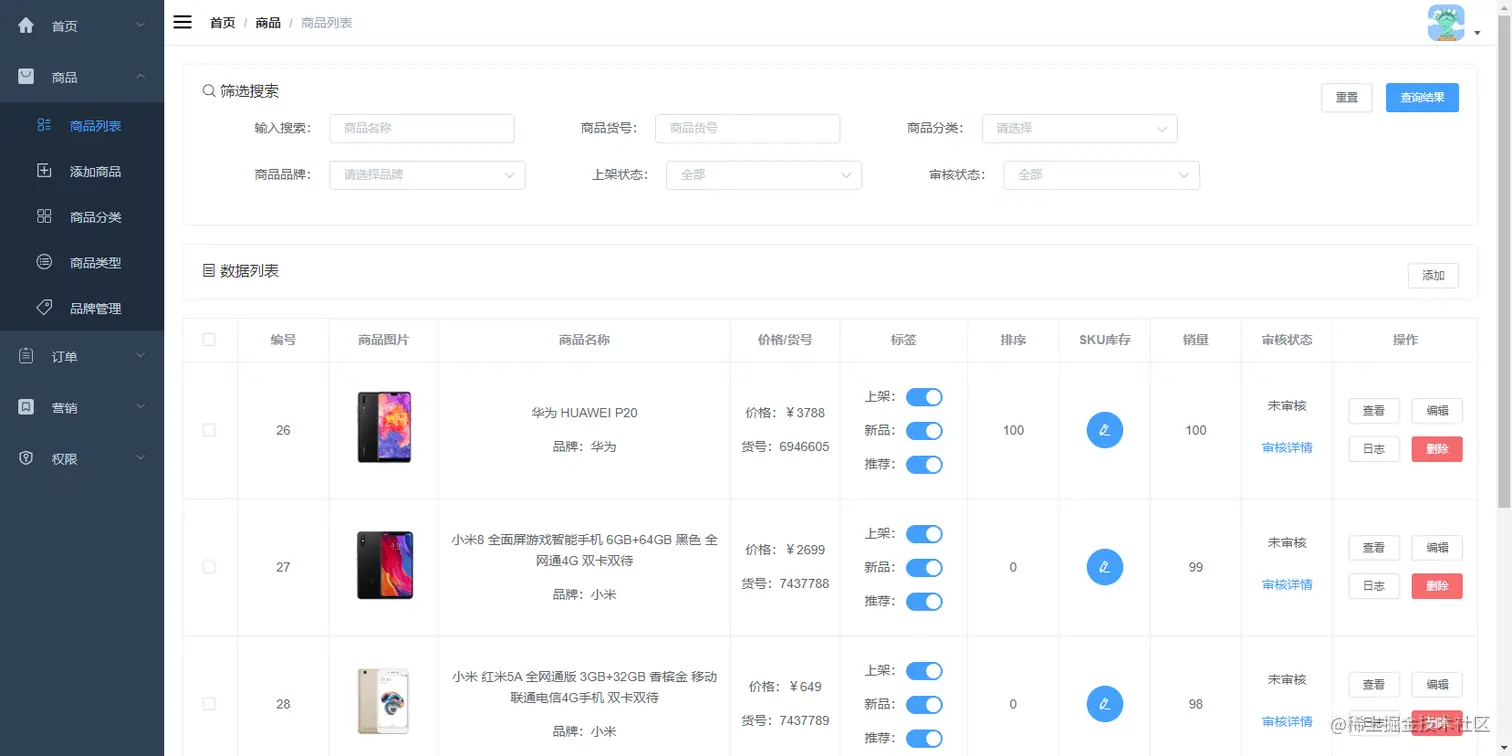This screenshot has height=756, width=1512.
Task: Click the 筛选搜索 magnifier icon
Action: click(x=209, y=91)
